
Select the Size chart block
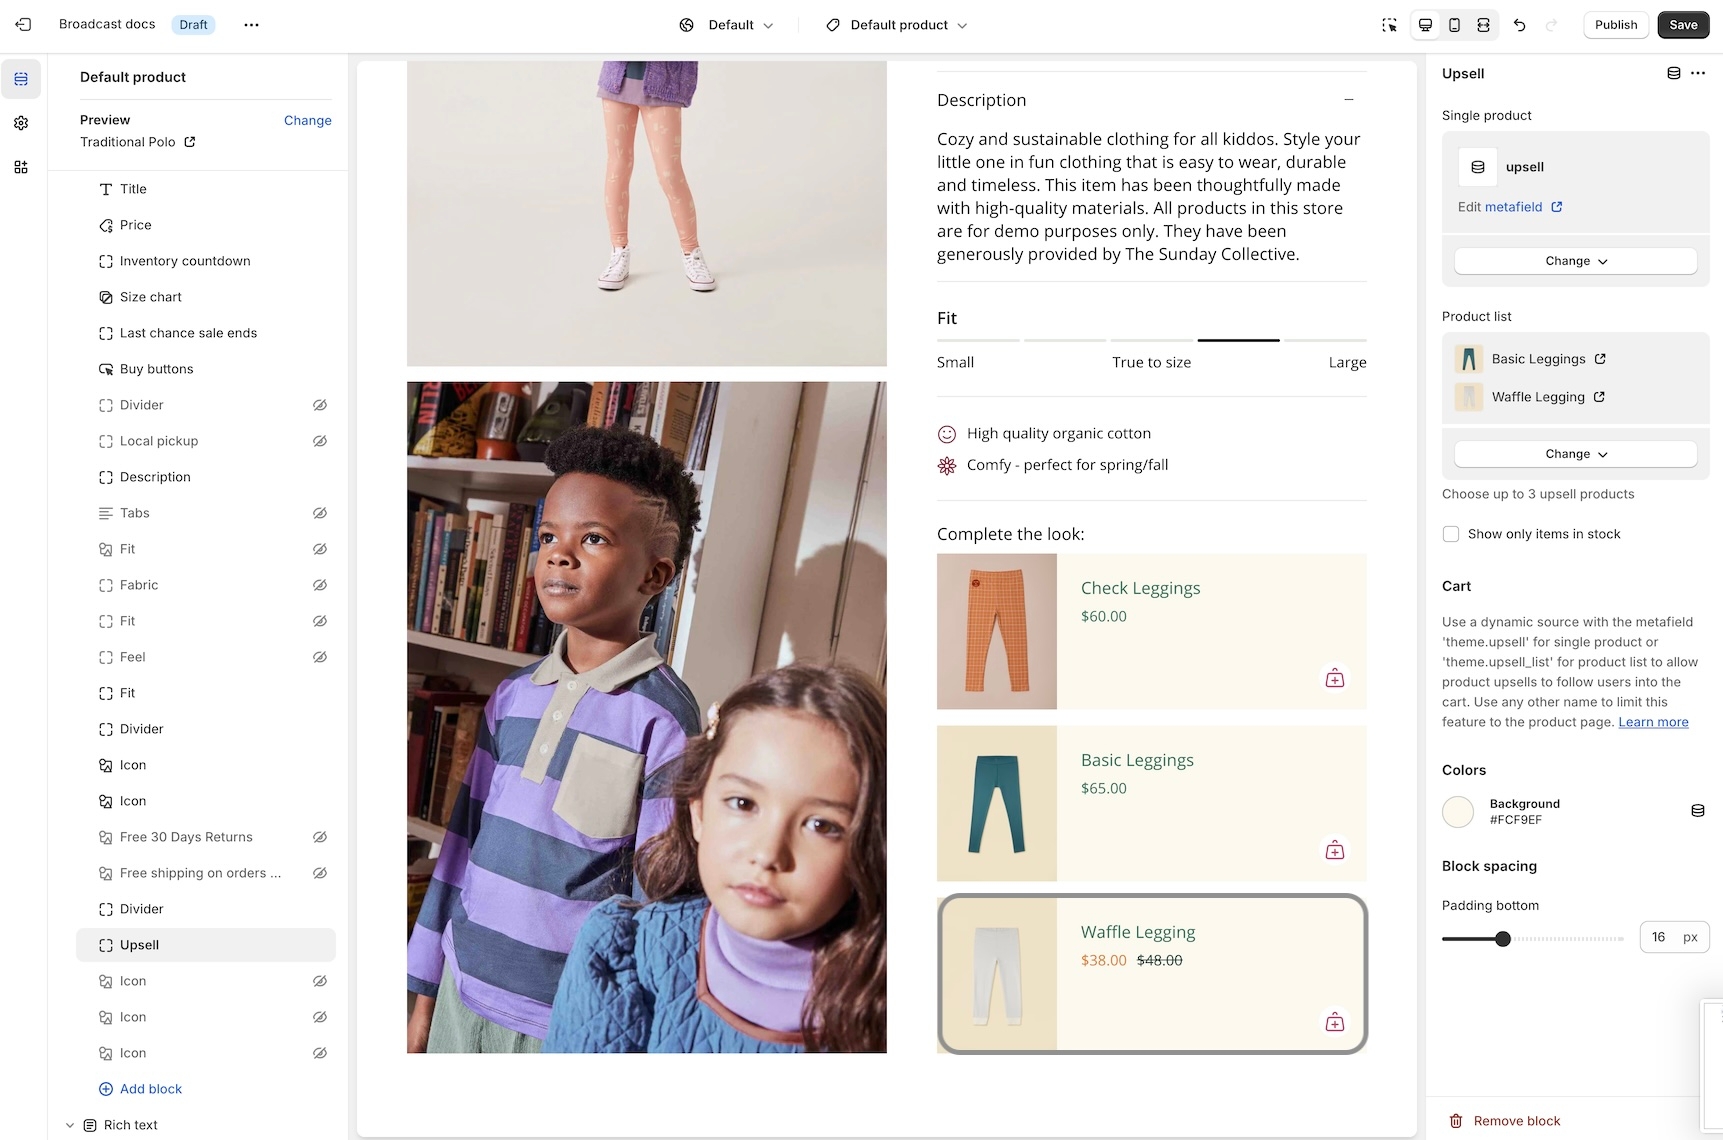(151, 297)
